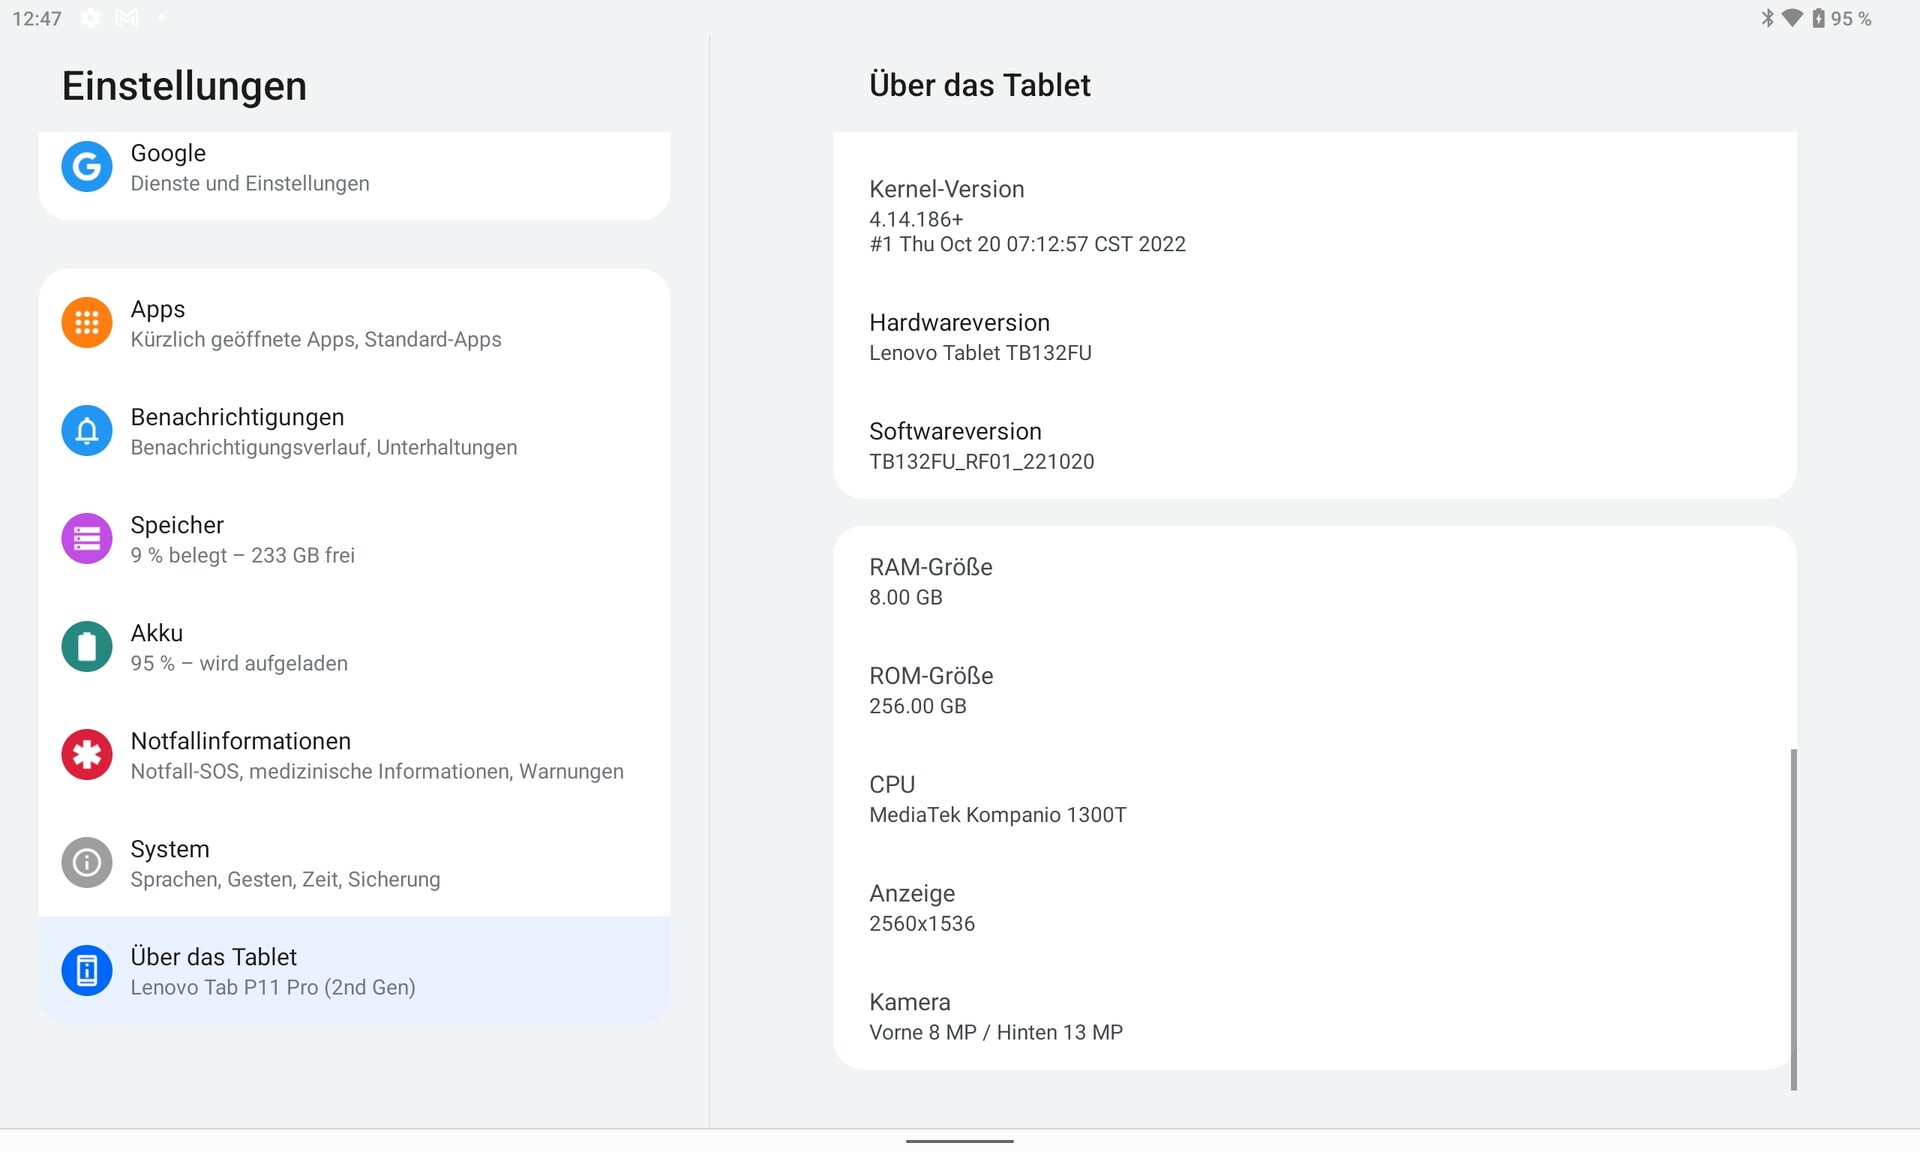Click the right panel scrollbar
The width and height of the screenshot is (1920, 1152).
coord(1794,919)
